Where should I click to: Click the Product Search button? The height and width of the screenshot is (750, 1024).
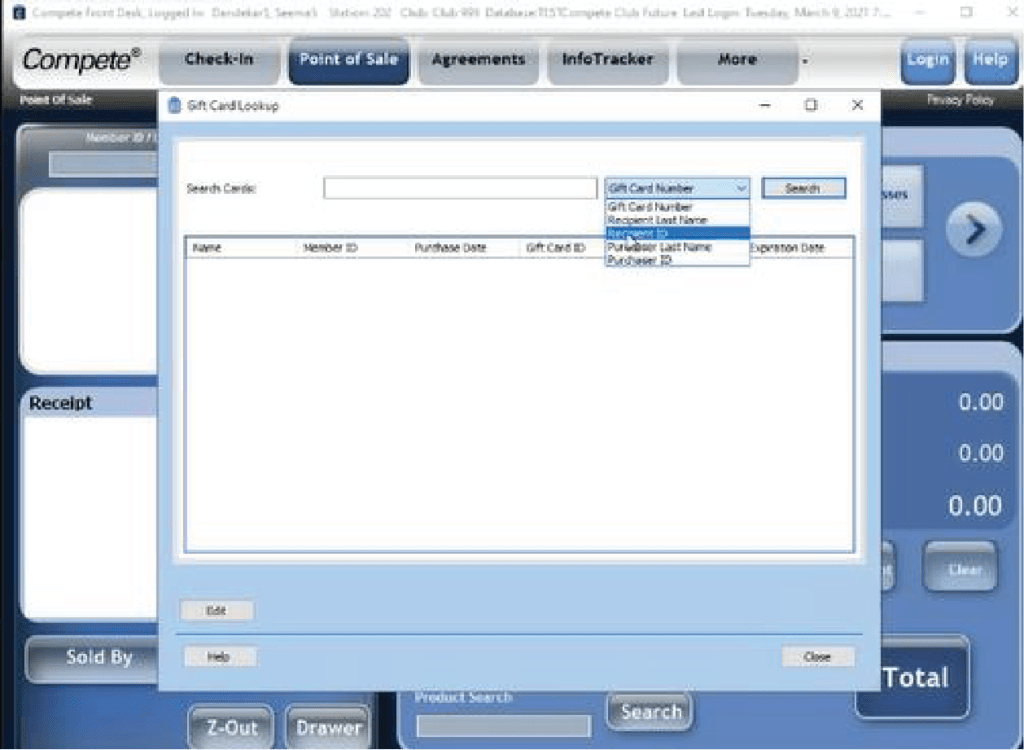click(650, 712)
